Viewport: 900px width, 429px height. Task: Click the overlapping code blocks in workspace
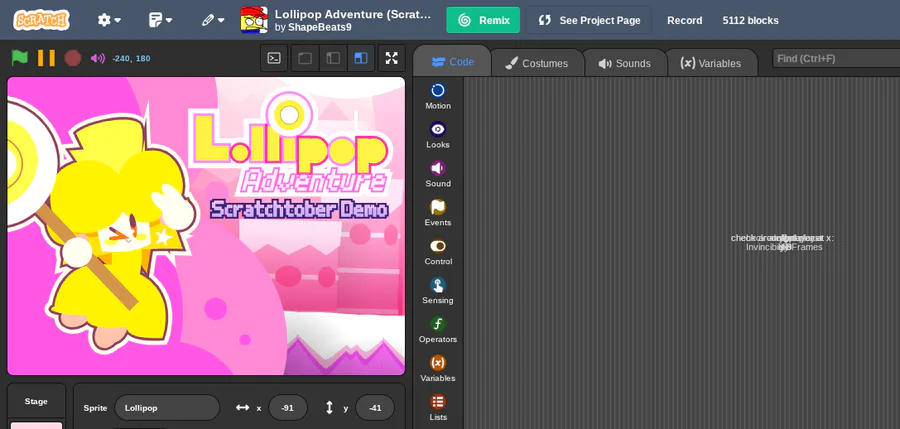[x=782, y=242]
